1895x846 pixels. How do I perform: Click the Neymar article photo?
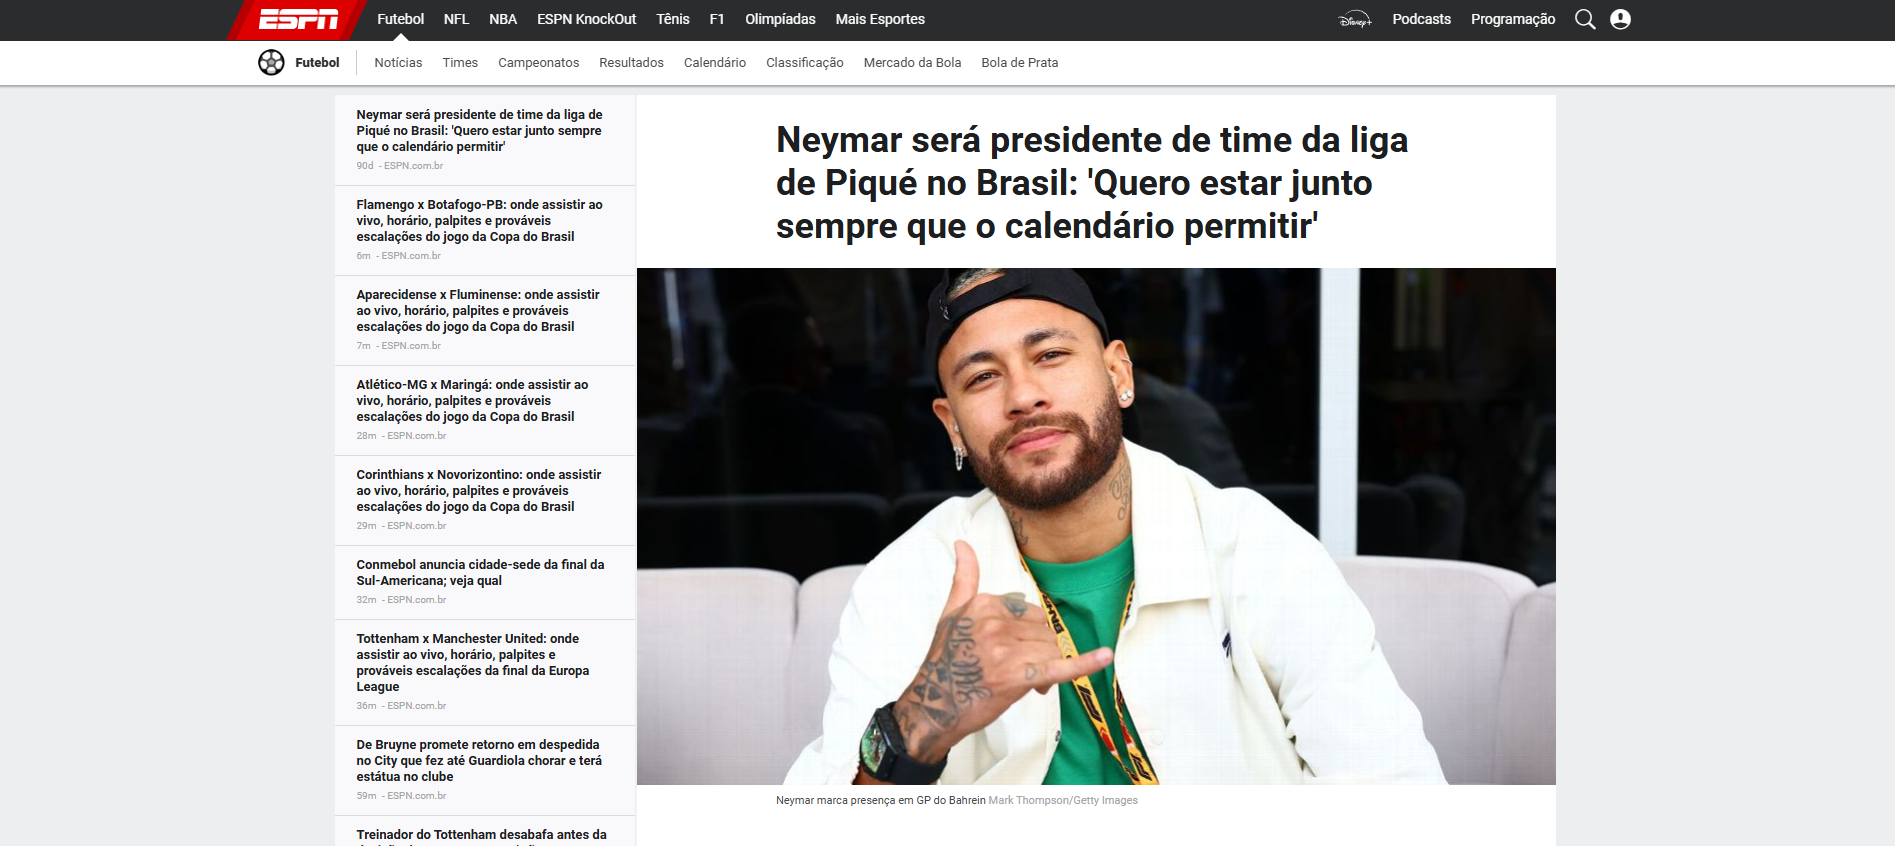[x=1096, y=526]
